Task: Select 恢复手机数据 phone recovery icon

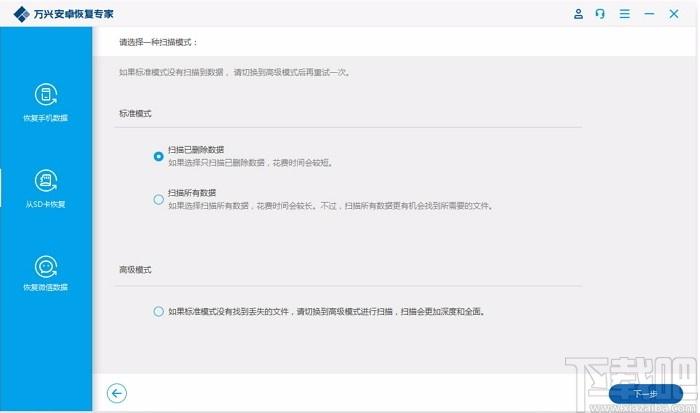Action: pos(46,94)
